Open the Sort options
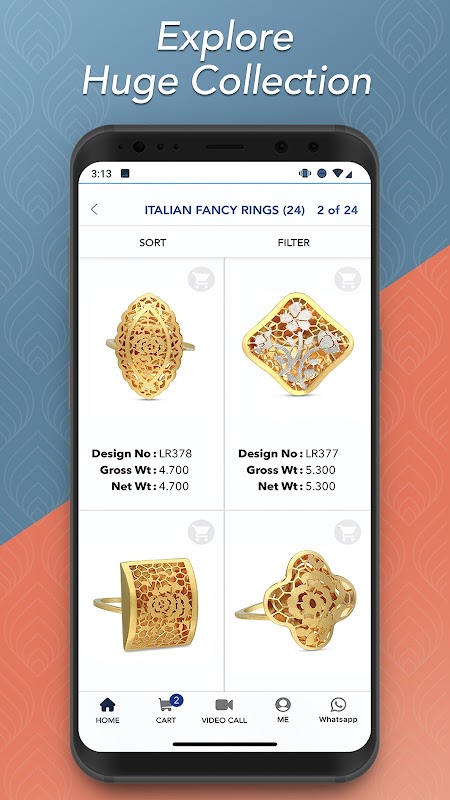The width and height of the screenshot is (450, 800). coord(153,242)
